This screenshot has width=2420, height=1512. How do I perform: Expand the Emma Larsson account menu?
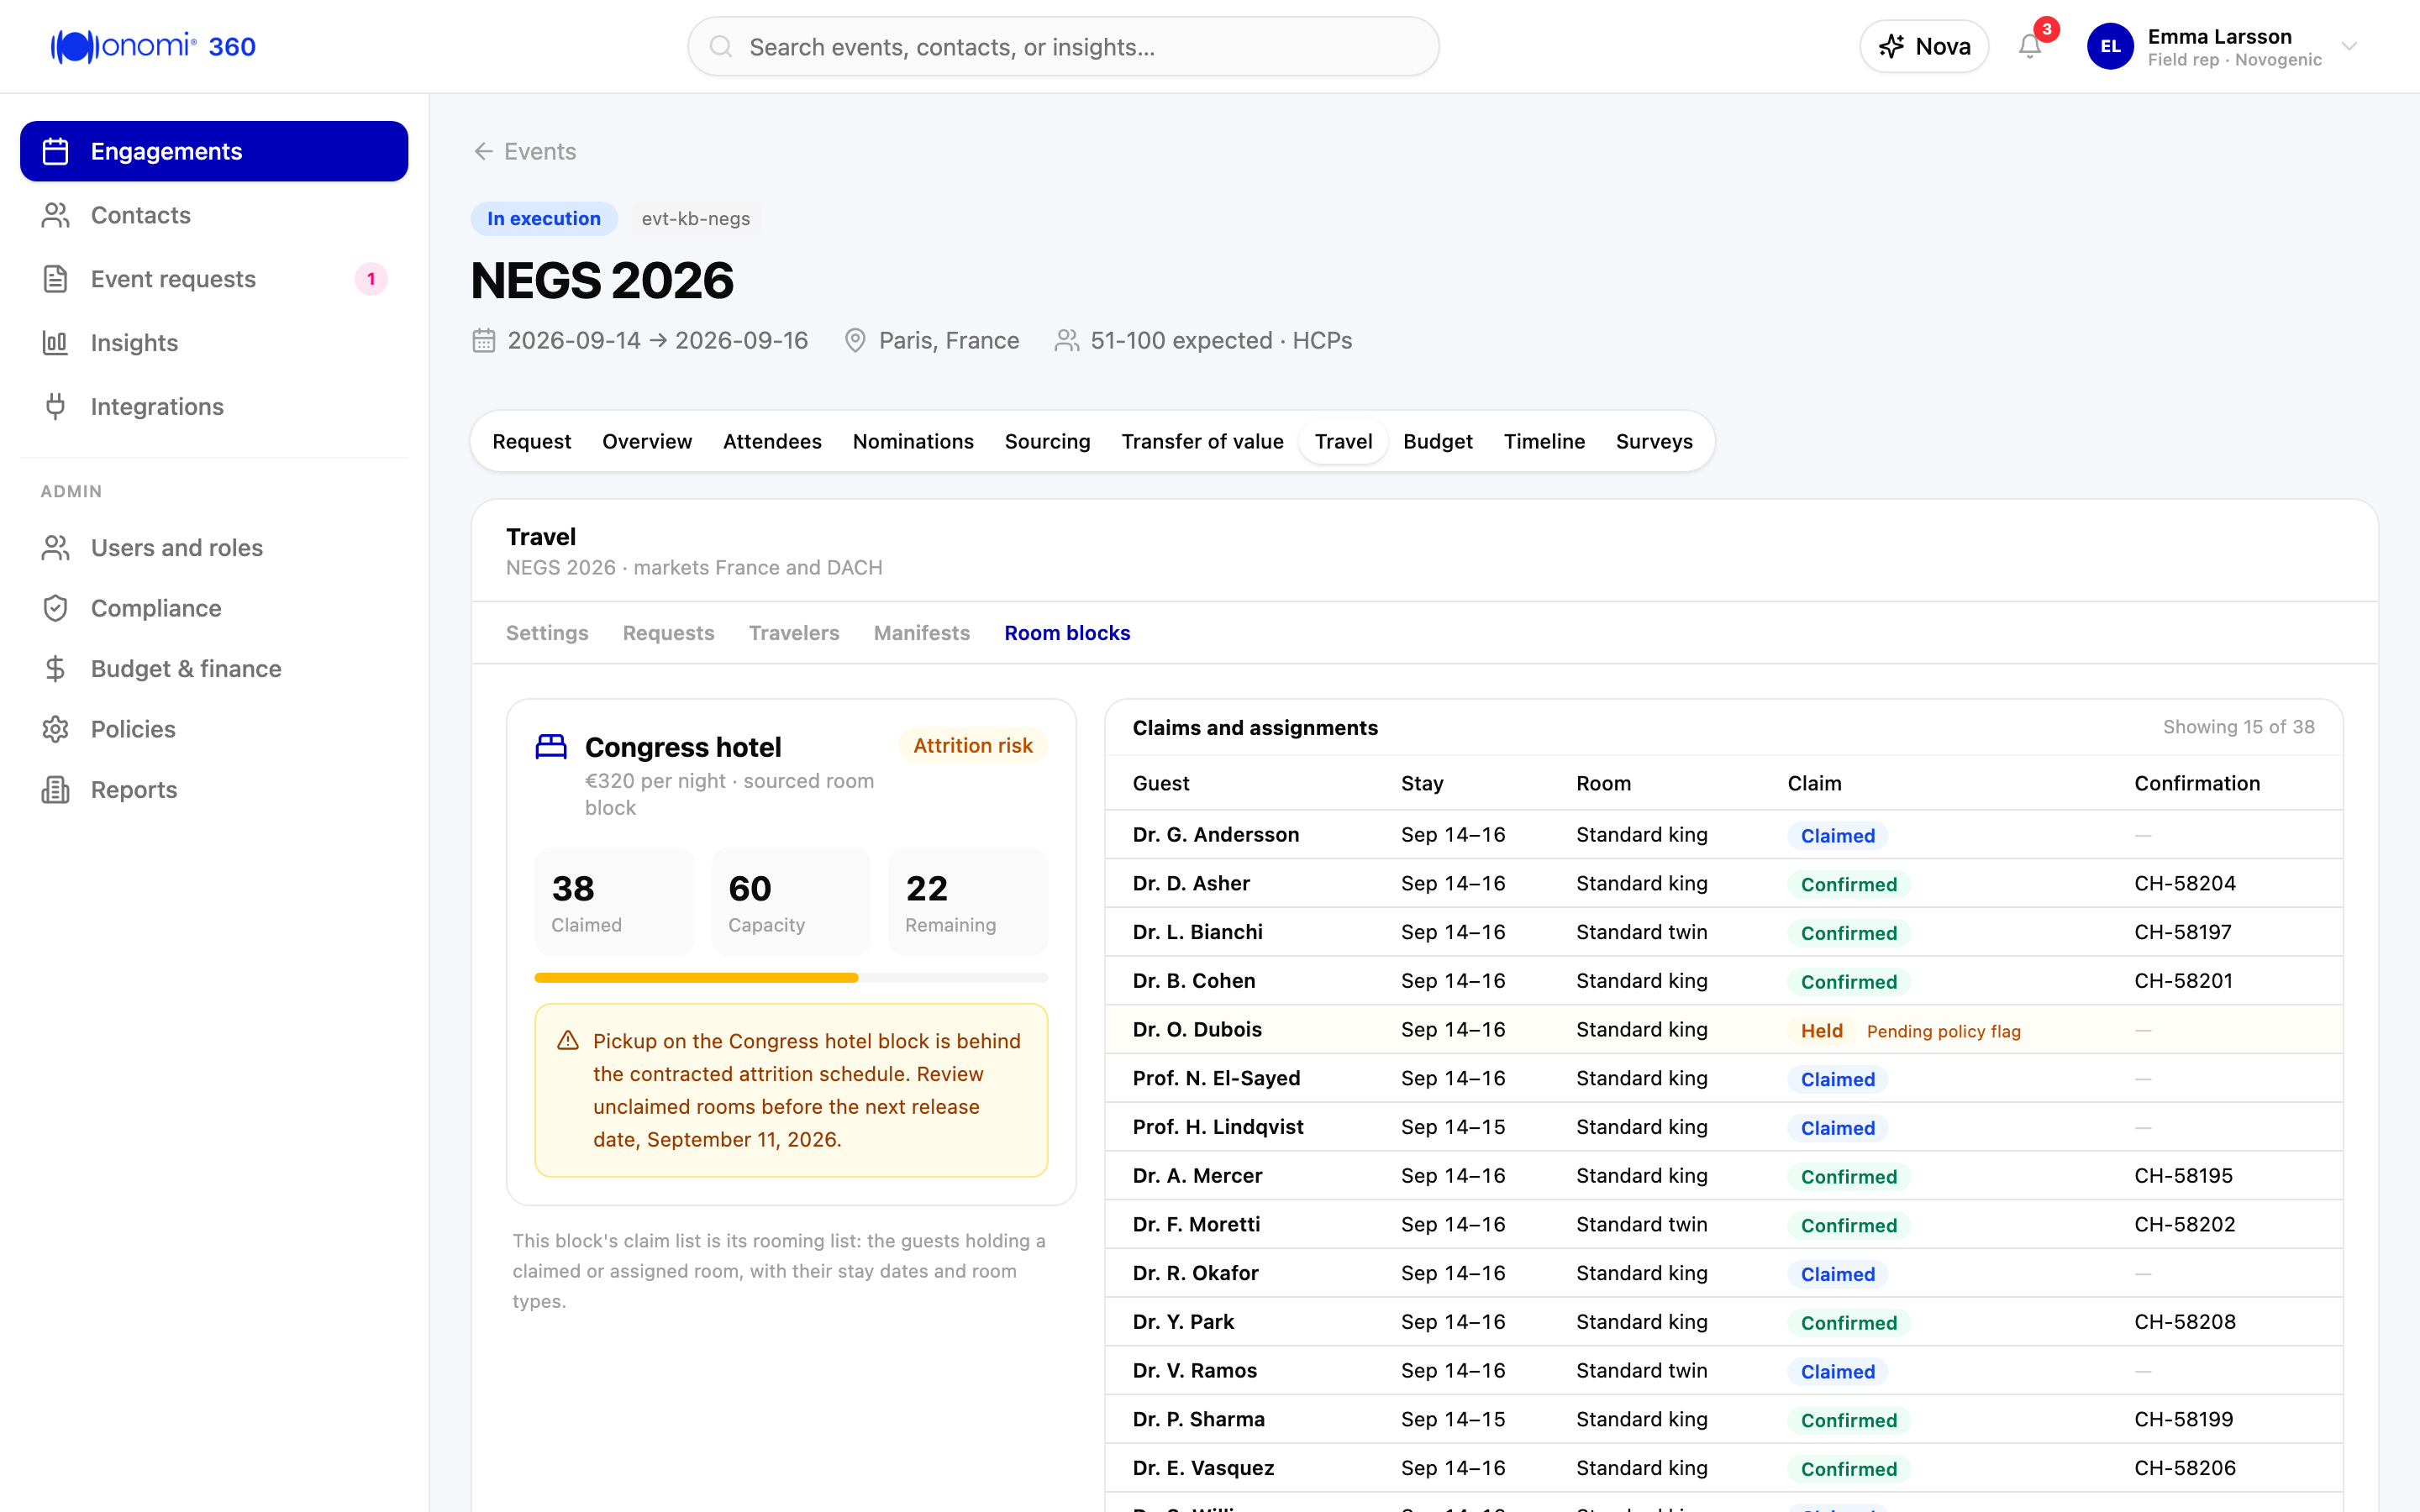(2350, 46)
